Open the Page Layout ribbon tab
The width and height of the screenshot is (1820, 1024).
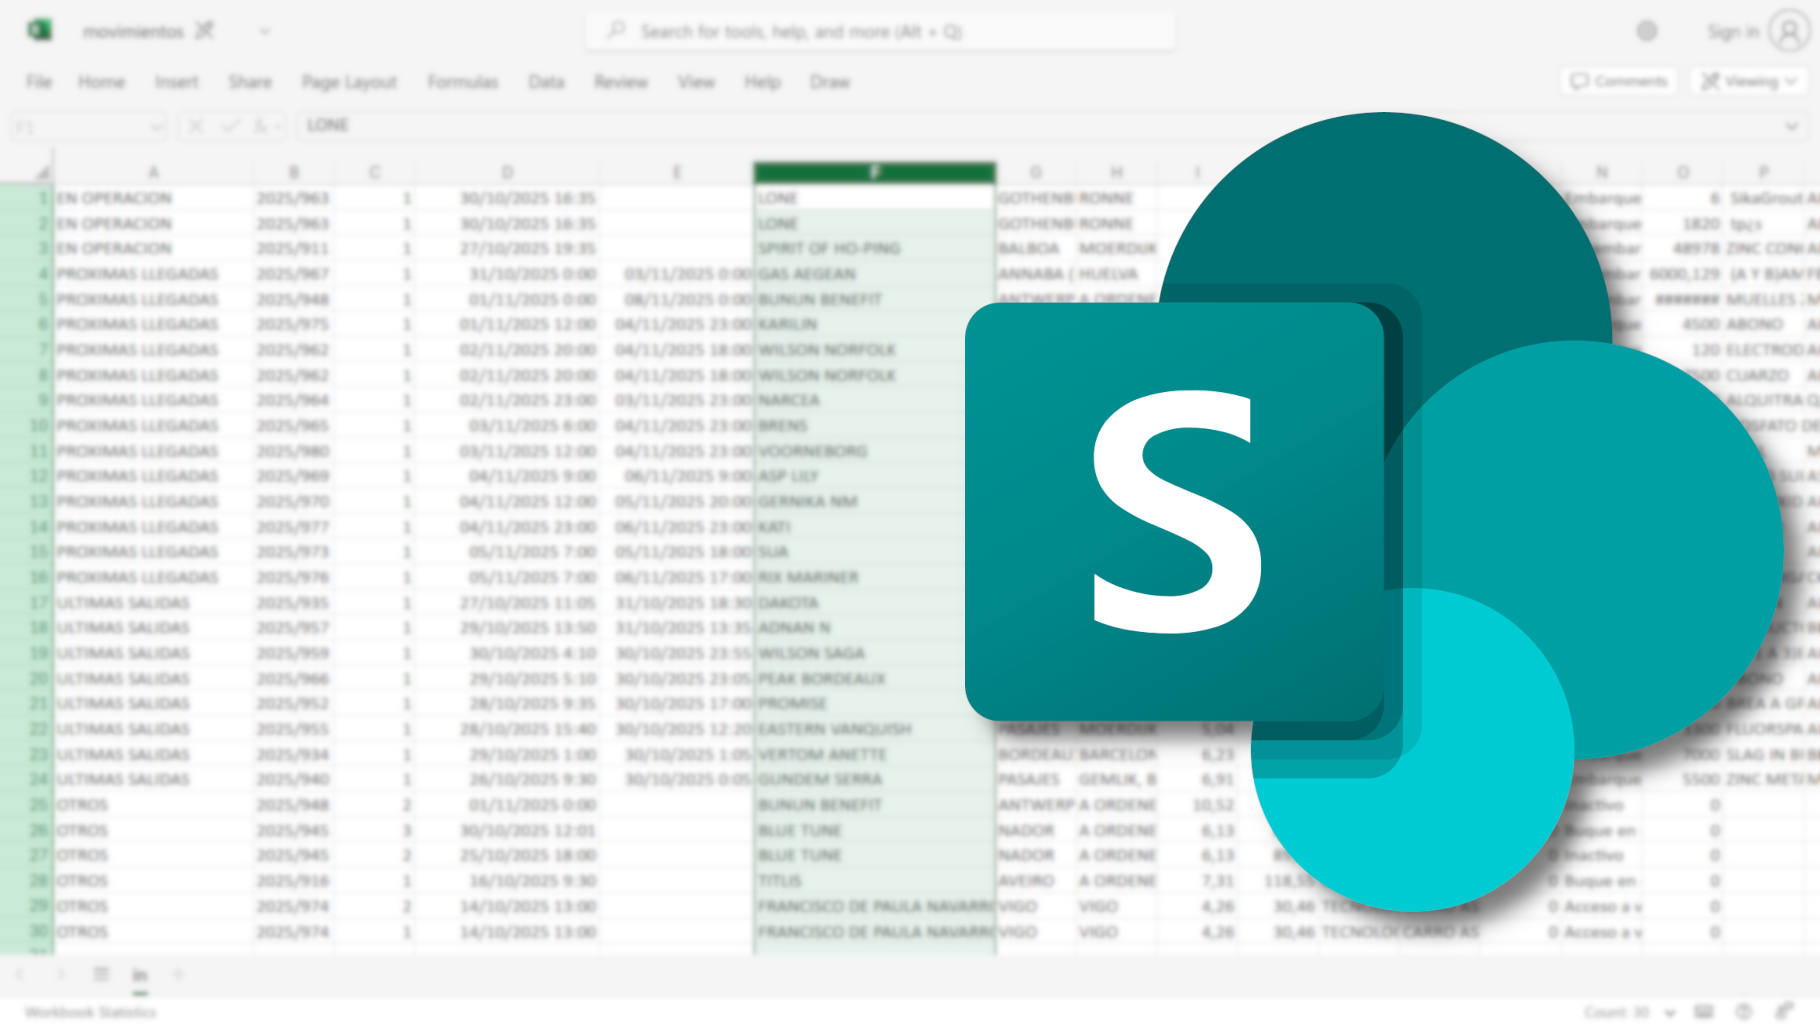coord(349,82)
